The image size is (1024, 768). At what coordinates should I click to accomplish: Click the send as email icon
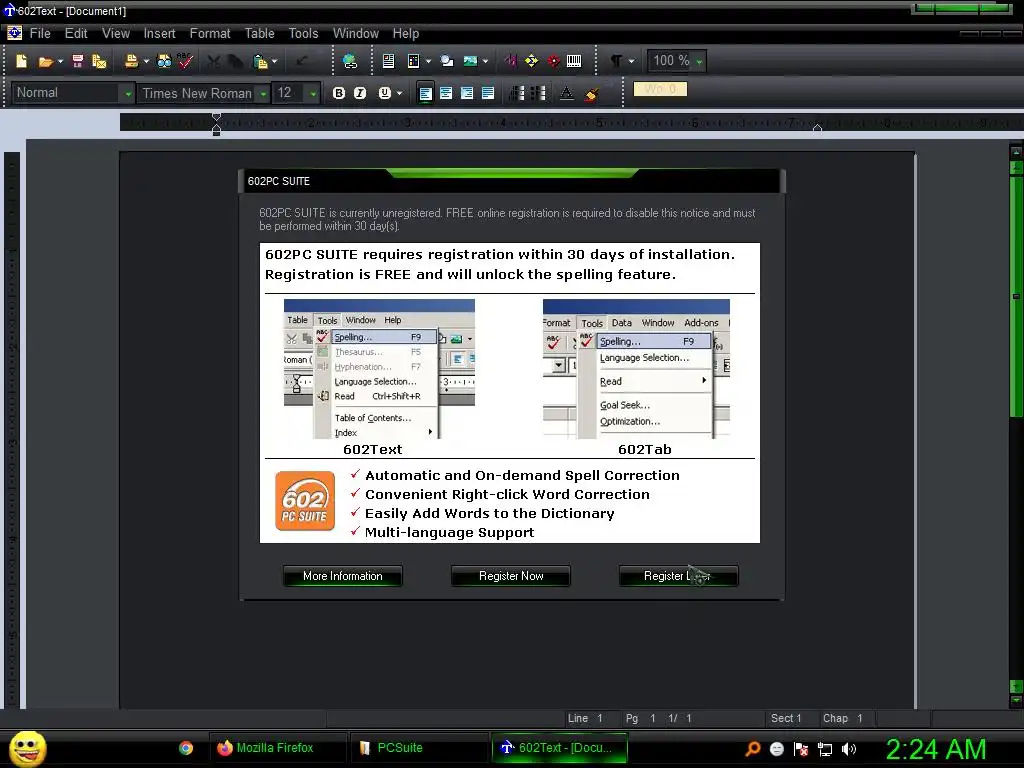(99, 61)
